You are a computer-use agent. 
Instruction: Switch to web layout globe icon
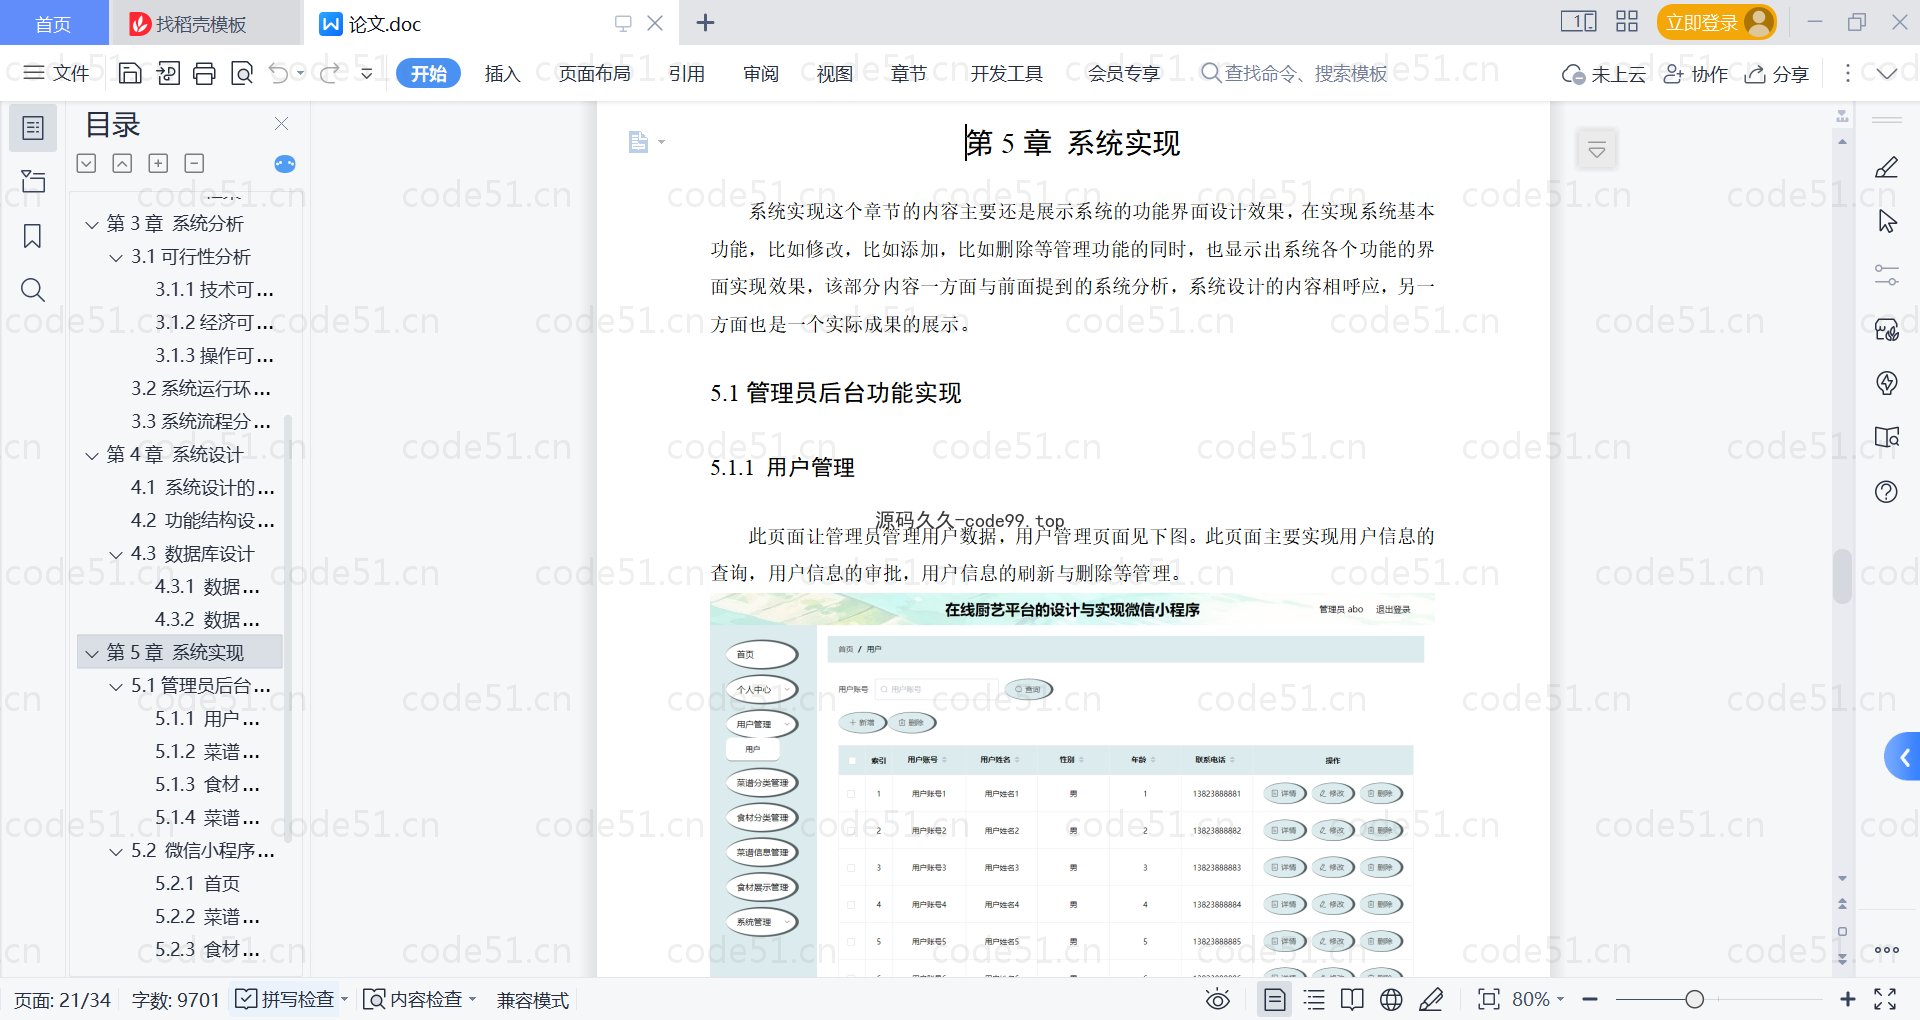(1391, 999)
